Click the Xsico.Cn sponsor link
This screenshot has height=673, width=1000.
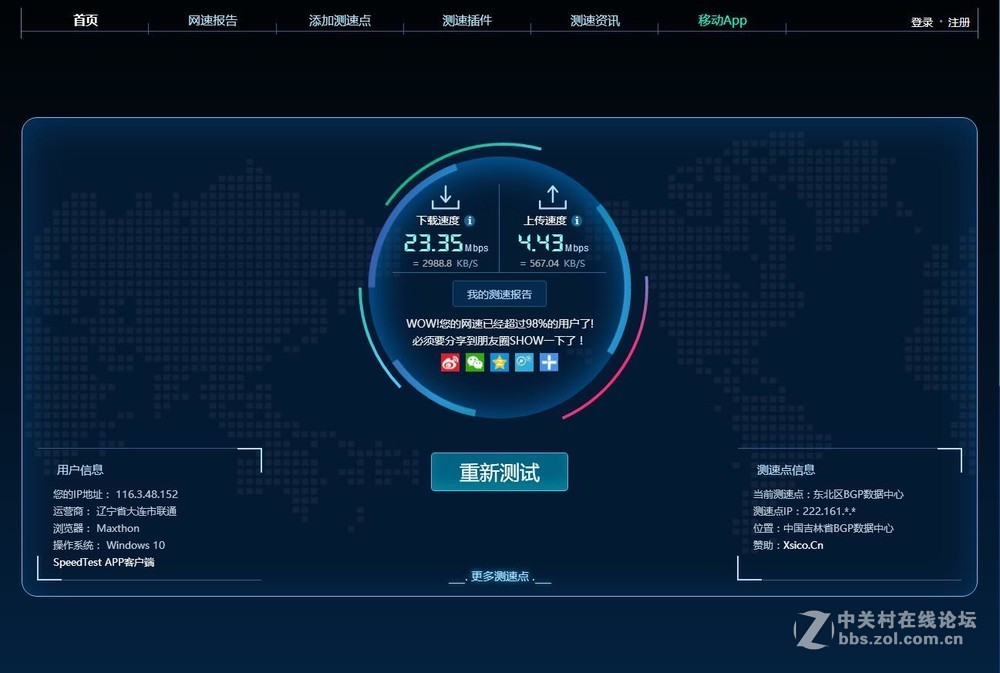click(803, 545)
